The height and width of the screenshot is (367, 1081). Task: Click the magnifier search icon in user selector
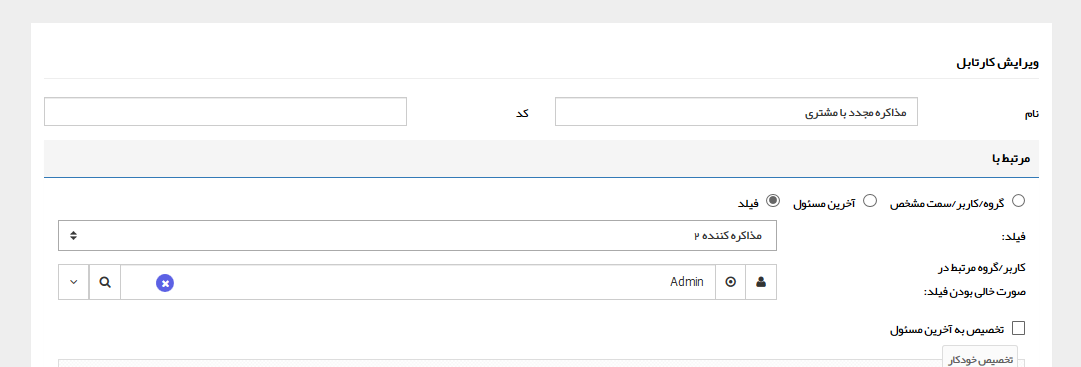tap(105, 282)
